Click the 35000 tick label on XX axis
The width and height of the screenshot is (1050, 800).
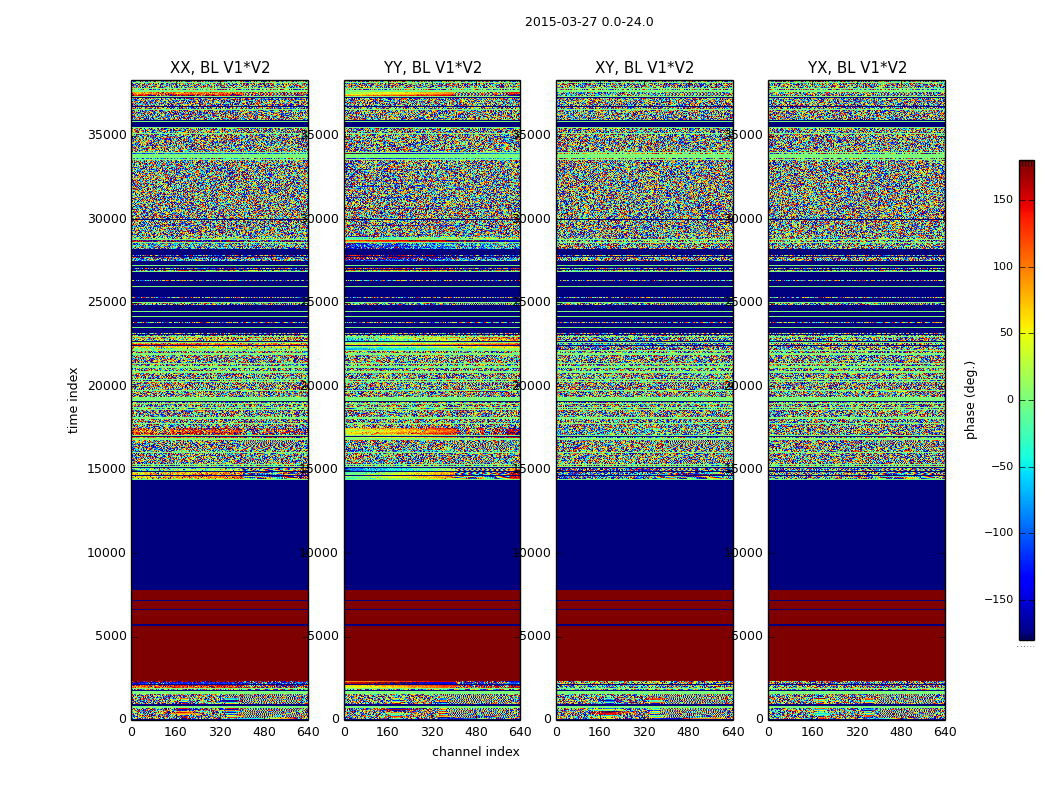(x=107, y=135)
